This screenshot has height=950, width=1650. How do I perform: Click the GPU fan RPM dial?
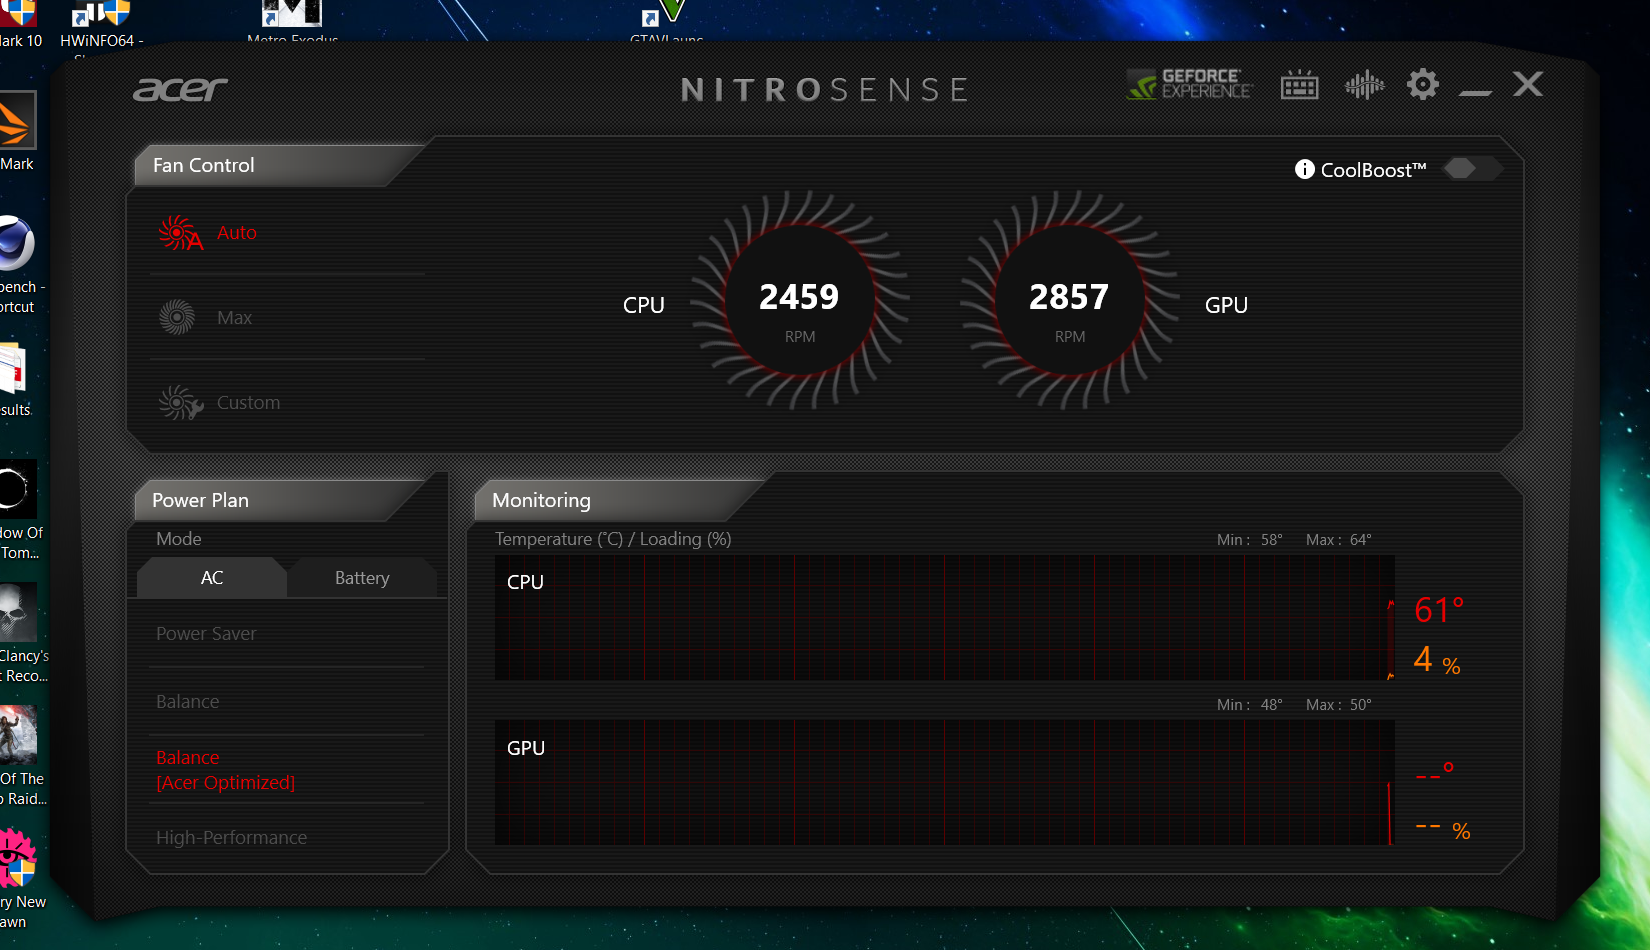coord(1070,300)
